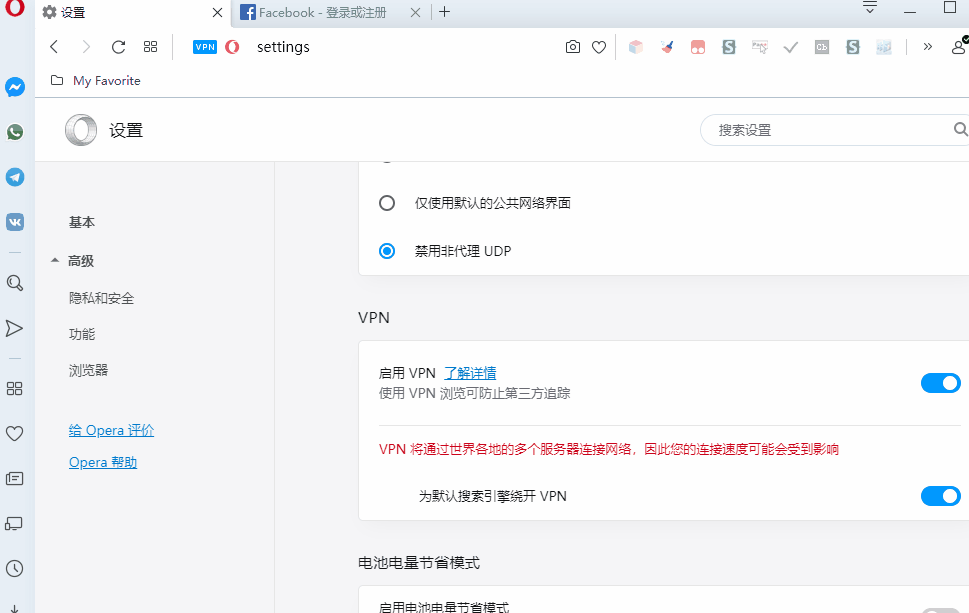
Task: Open WhatsApp in the sidebar
Action: click(15, 132)
